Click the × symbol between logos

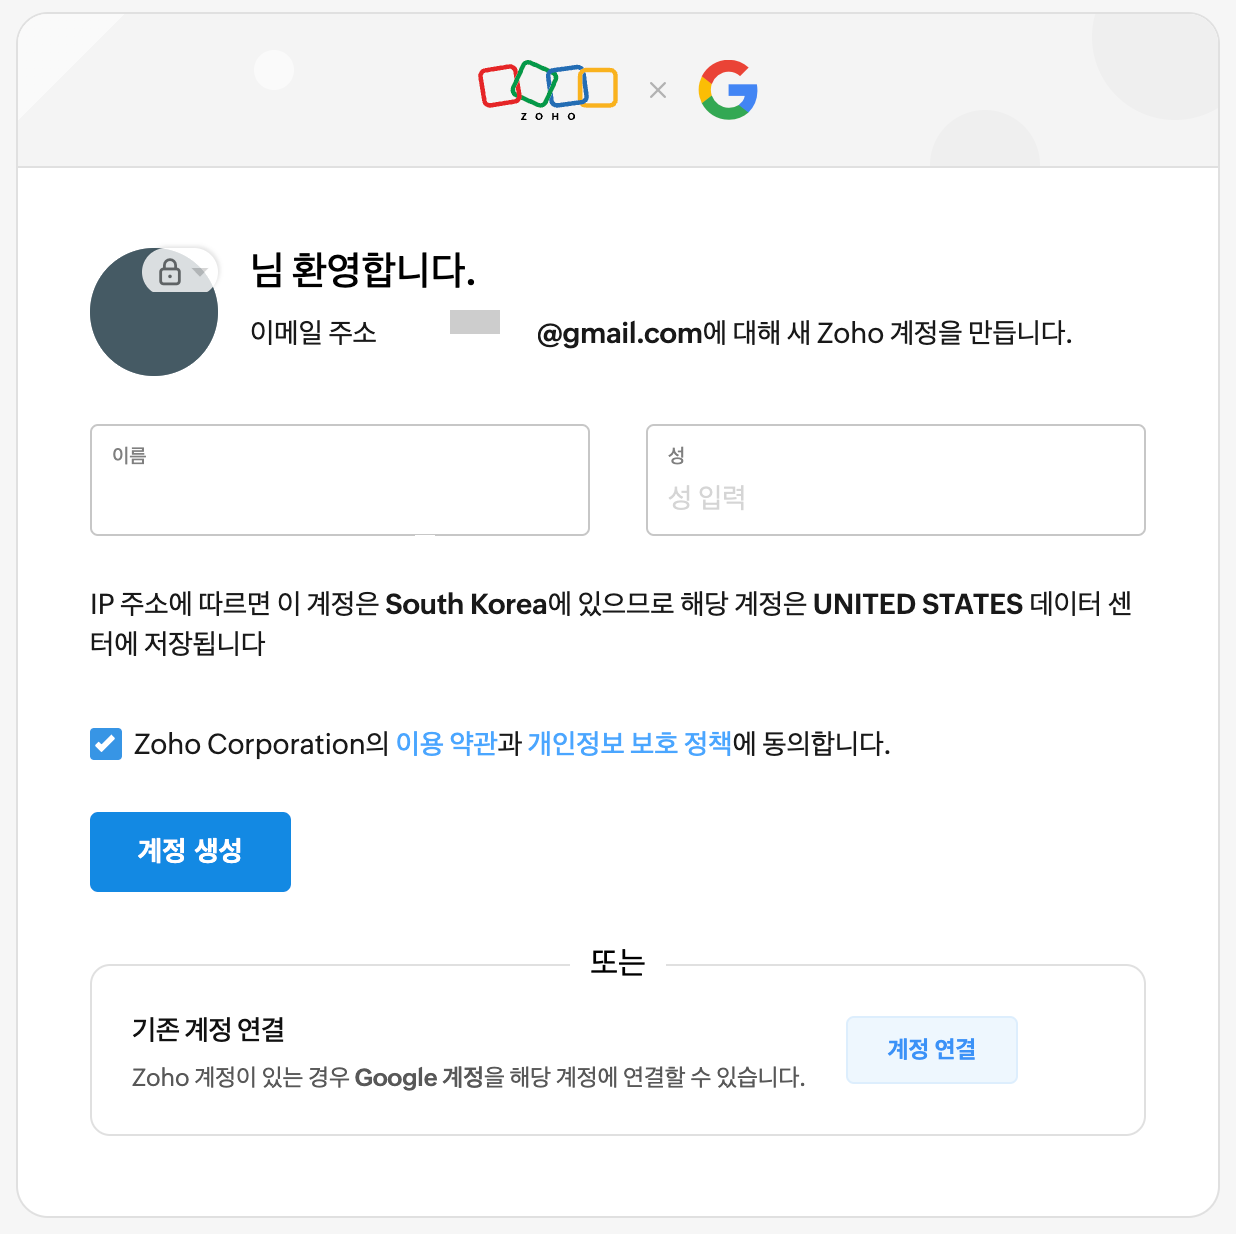point(658,90)
